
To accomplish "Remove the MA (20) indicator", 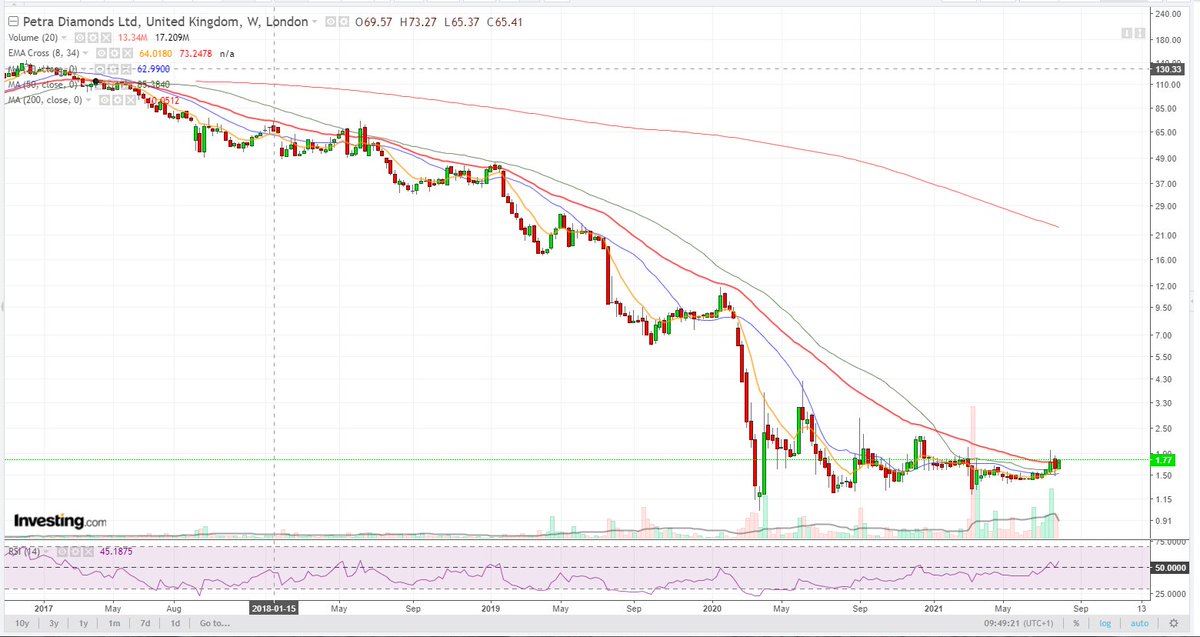I will click(x=125, y=69).
